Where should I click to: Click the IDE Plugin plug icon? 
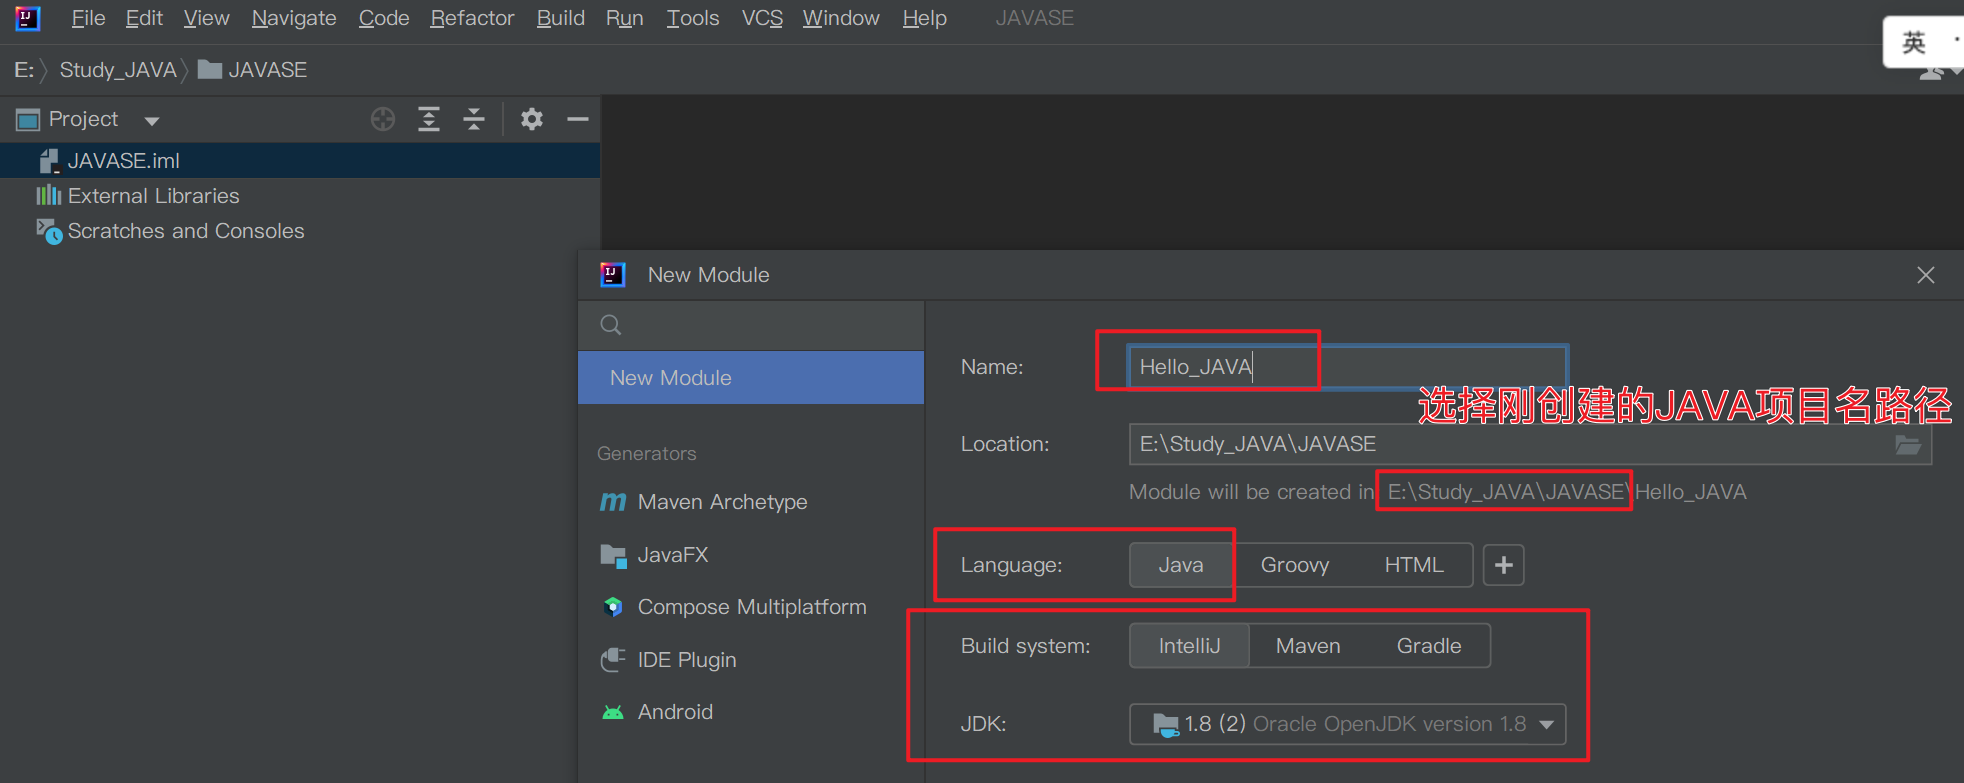click(x=613, y=660)
